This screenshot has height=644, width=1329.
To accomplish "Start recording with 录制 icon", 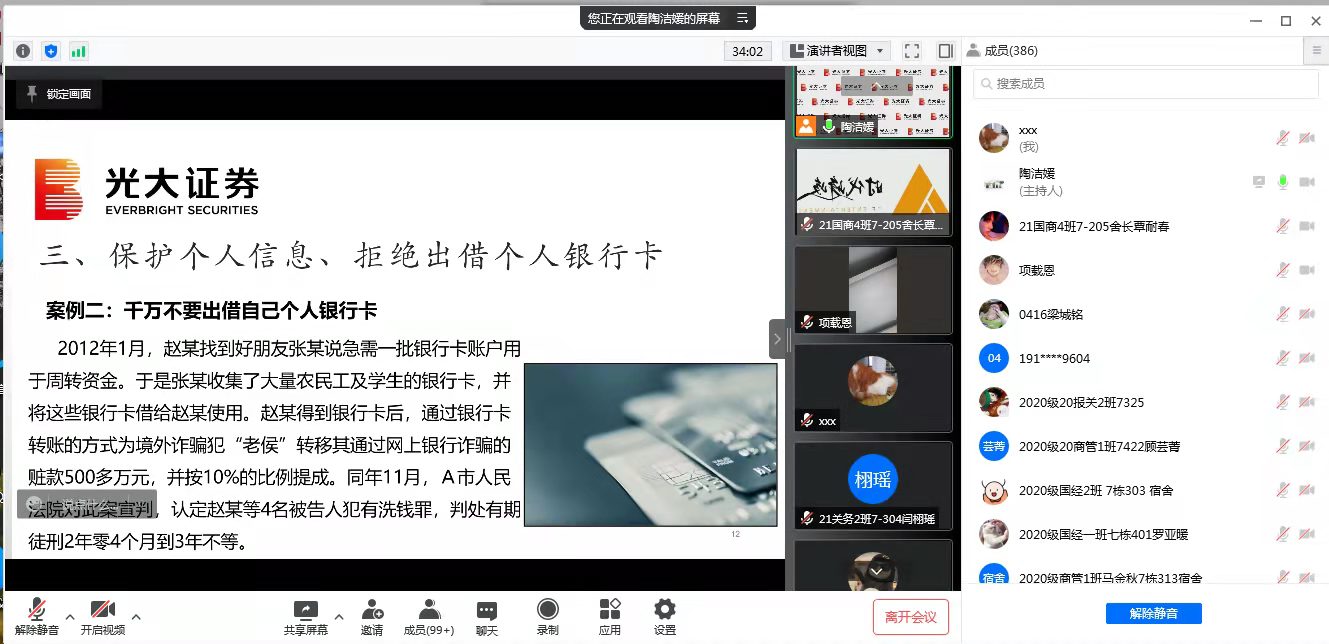I will pyautogui.click(x=547, y=610).
